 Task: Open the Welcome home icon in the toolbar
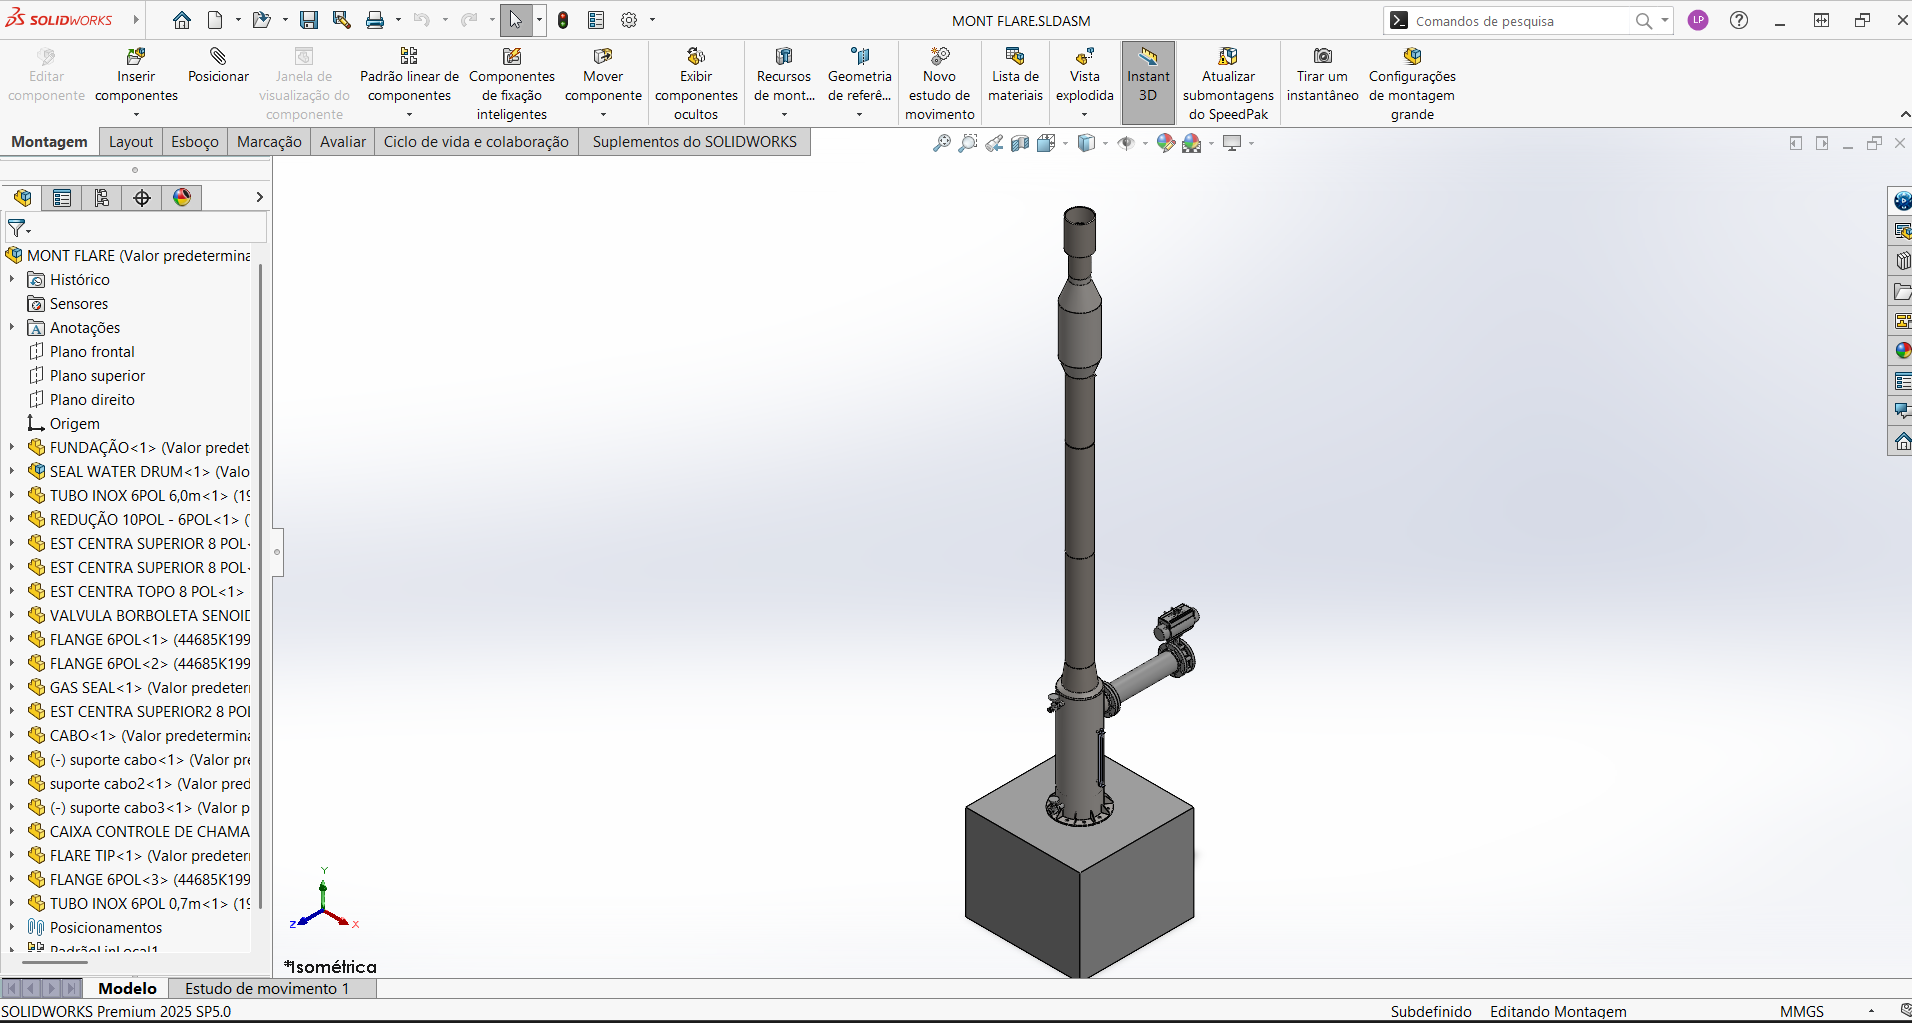pyautogui.click(x=182, y=20)
